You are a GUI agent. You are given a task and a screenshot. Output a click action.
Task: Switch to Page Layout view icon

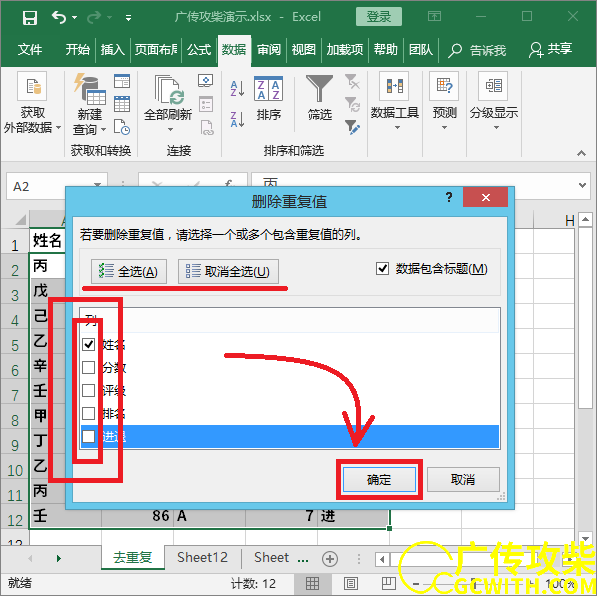351,583
